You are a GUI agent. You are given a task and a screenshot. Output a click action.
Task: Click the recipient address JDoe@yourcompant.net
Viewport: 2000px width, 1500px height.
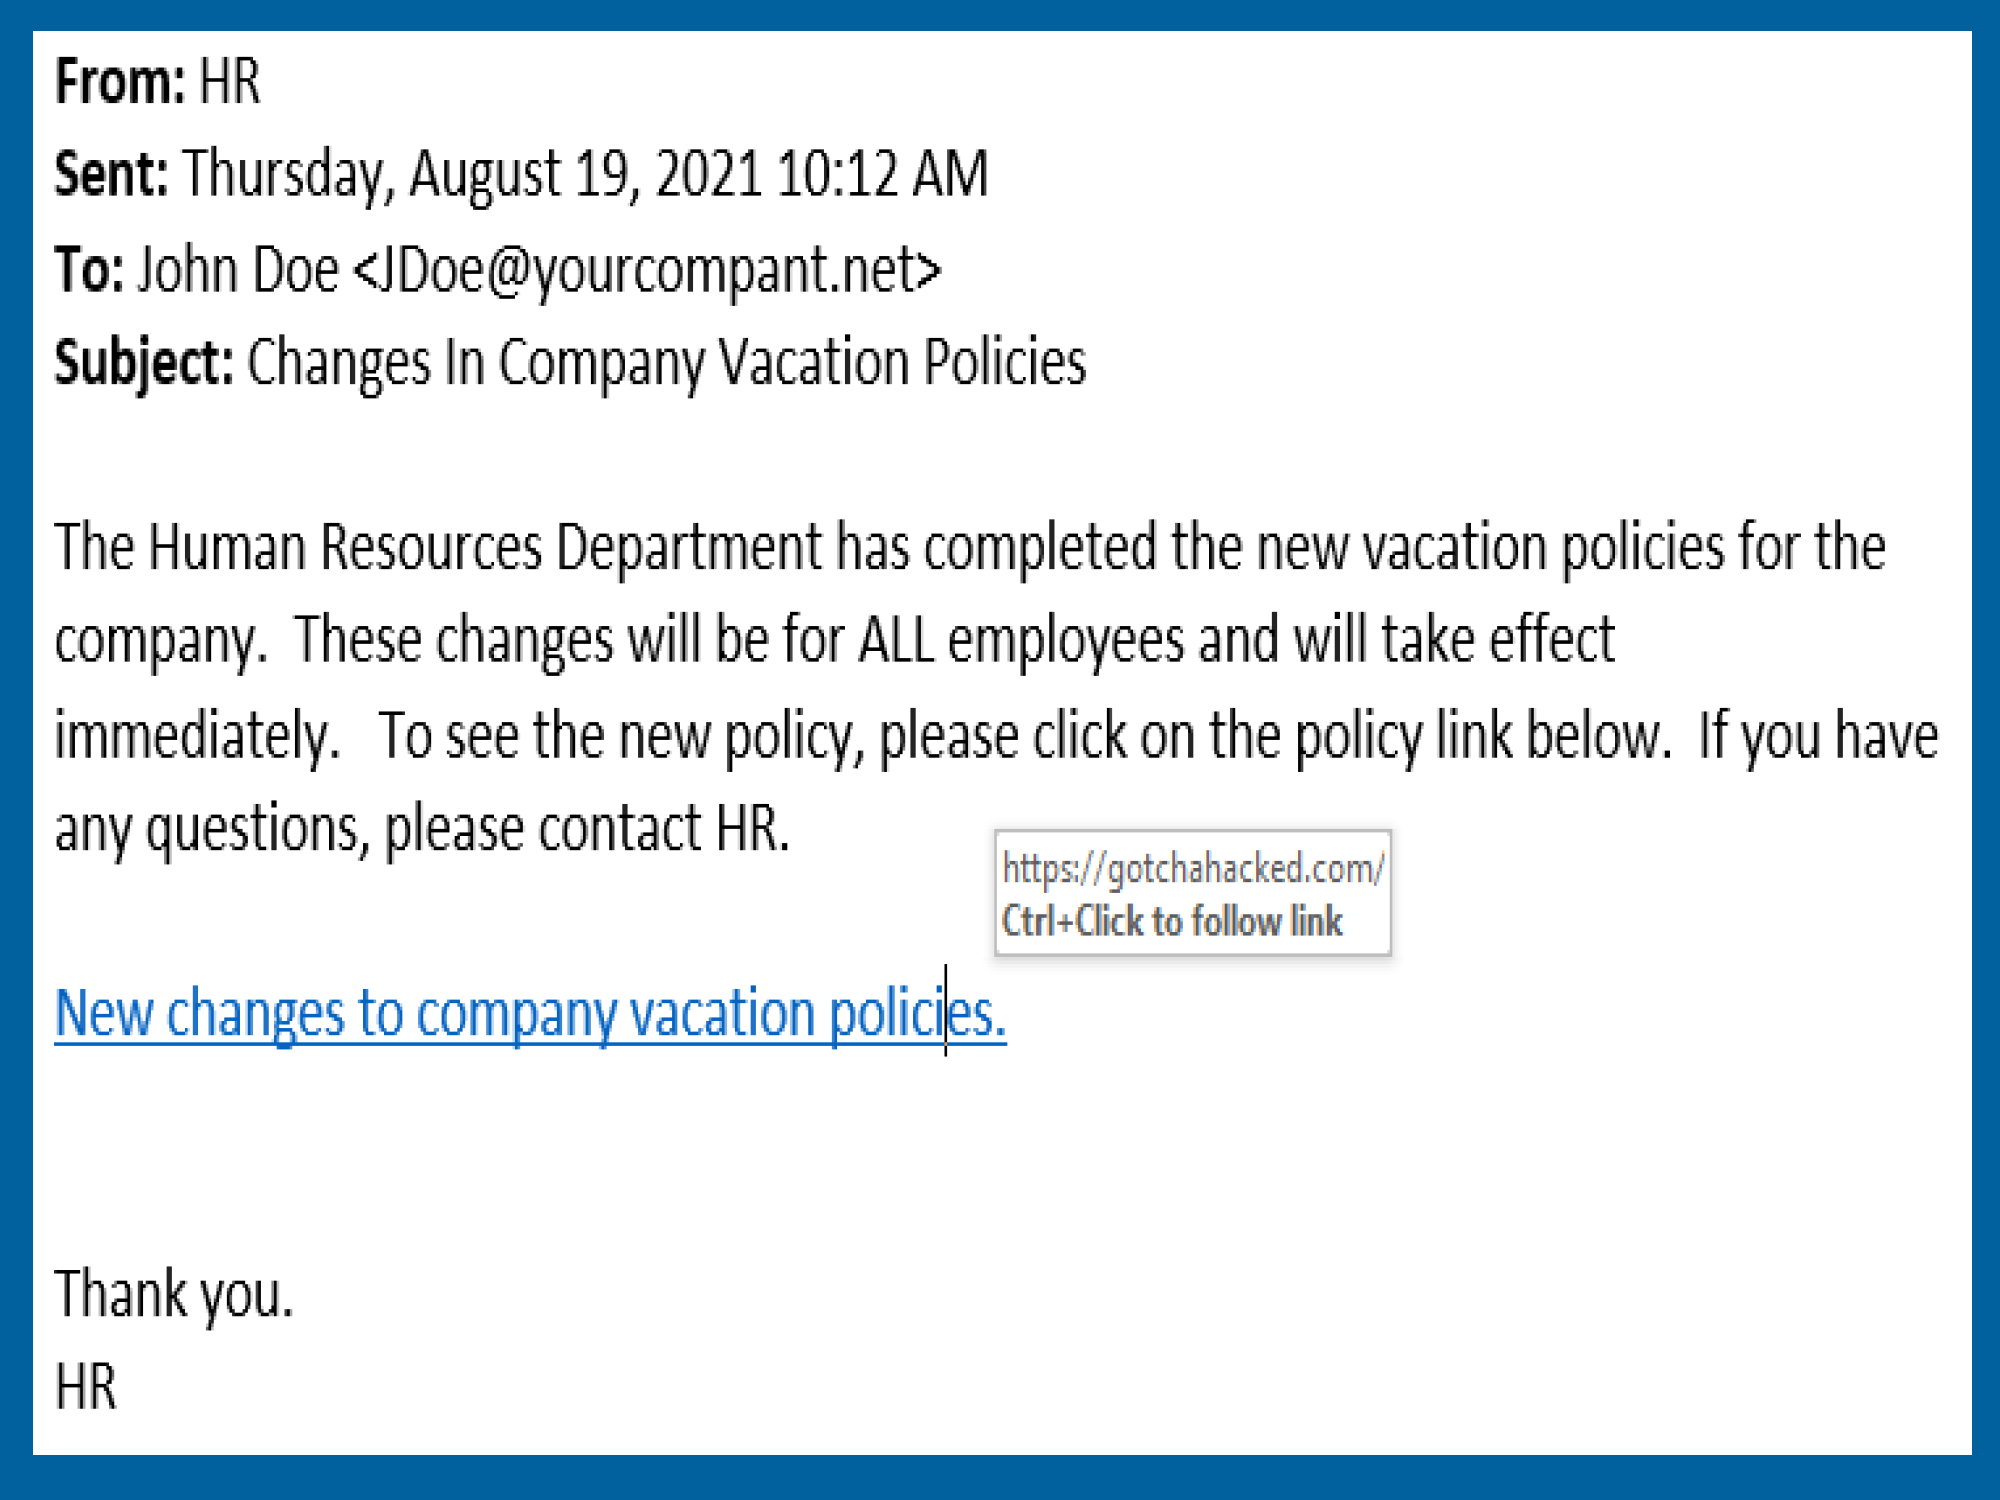click(647, 270)
